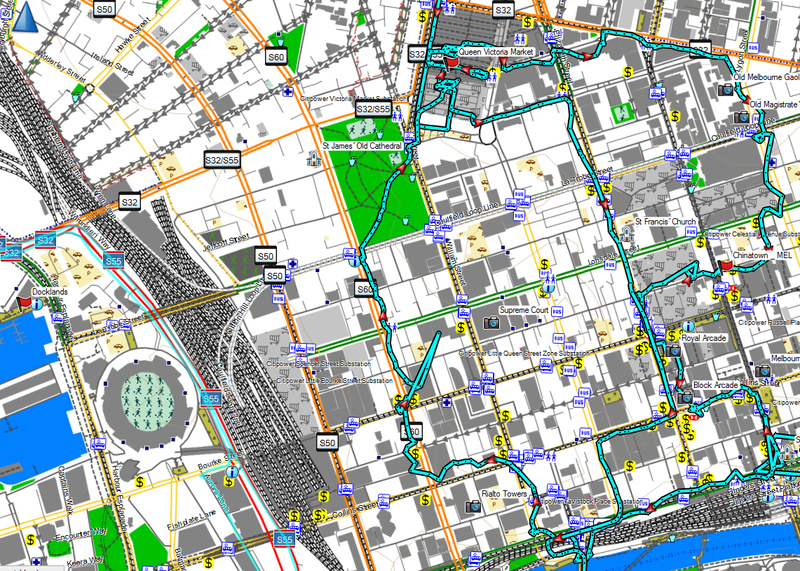
Task: Select the camera icon at Old Melbourne Gaol
Action: pyautogui.click(x=725, y=90)
